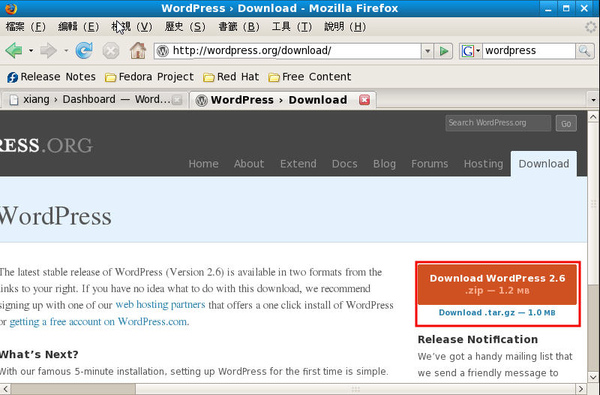
Task: Select the Download nav tab
Action: [x=544, y=164]
